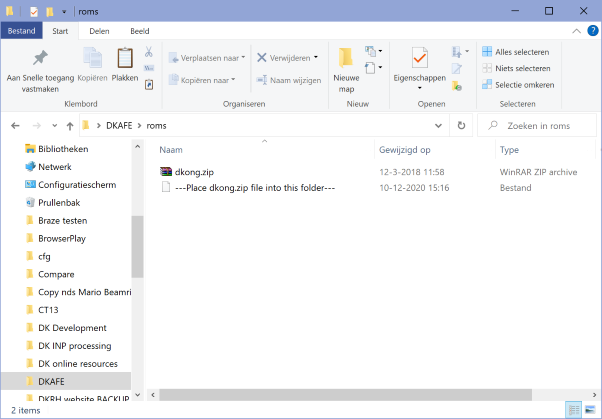
Task: Expand the breadcrumb chevron after DKAFE
Action: pyautogui.click(x=139, y=126)
